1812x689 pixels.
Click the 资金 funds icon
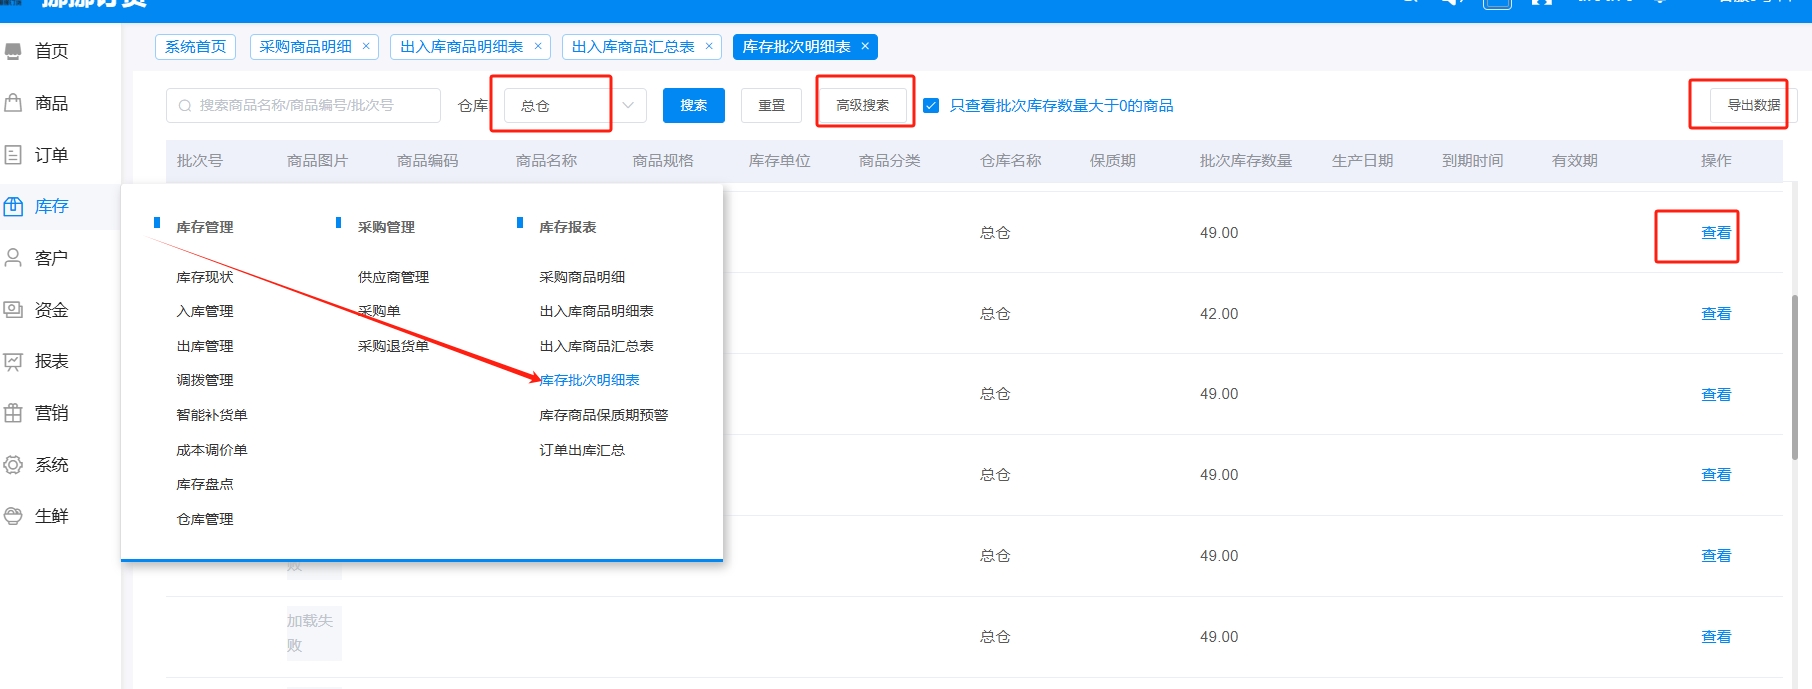point(13,310)
